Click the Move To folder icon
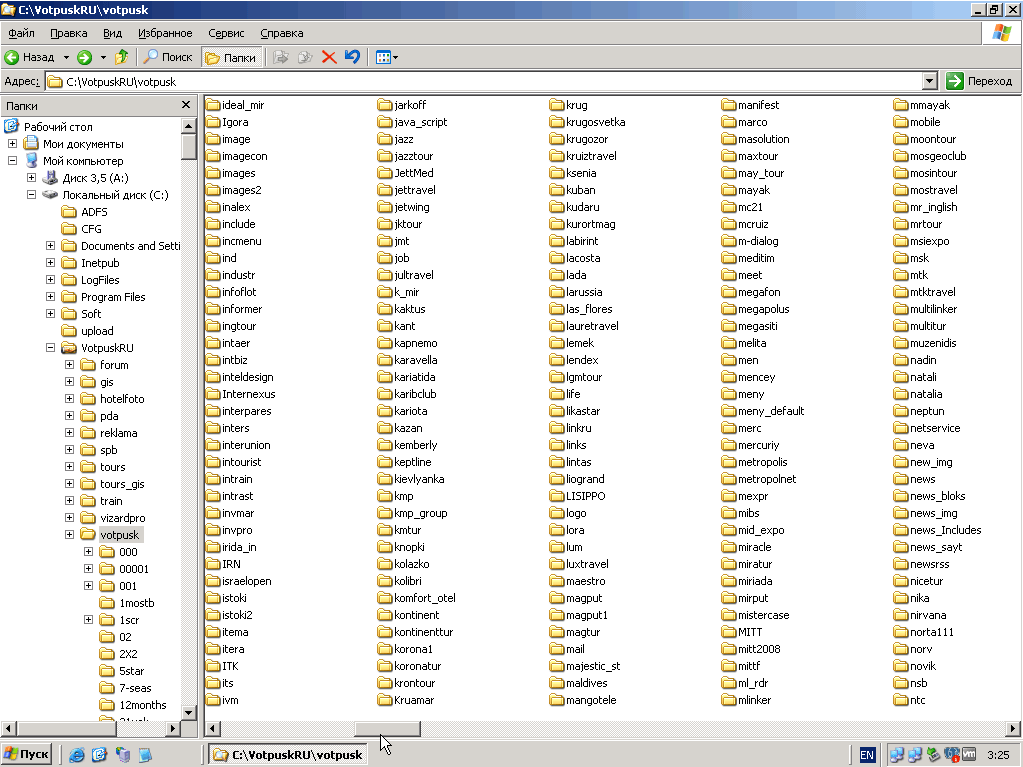The image size is (1023, 767). pyautogui.click(x=281, y=57)
